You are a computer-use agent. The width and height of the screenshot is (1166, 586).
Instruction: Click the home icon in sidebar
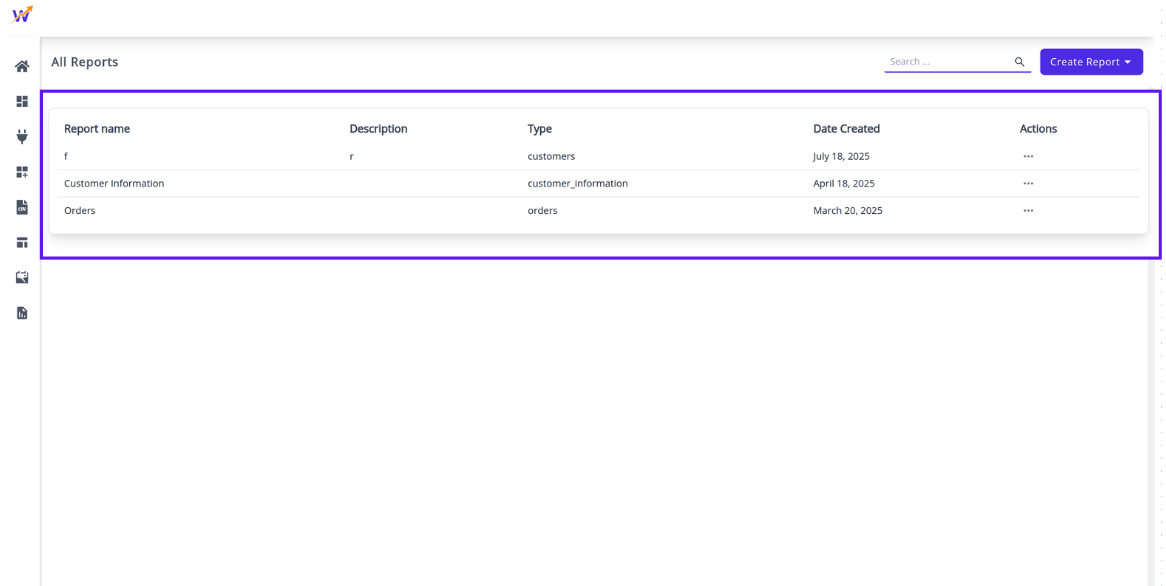coord(22,67)
